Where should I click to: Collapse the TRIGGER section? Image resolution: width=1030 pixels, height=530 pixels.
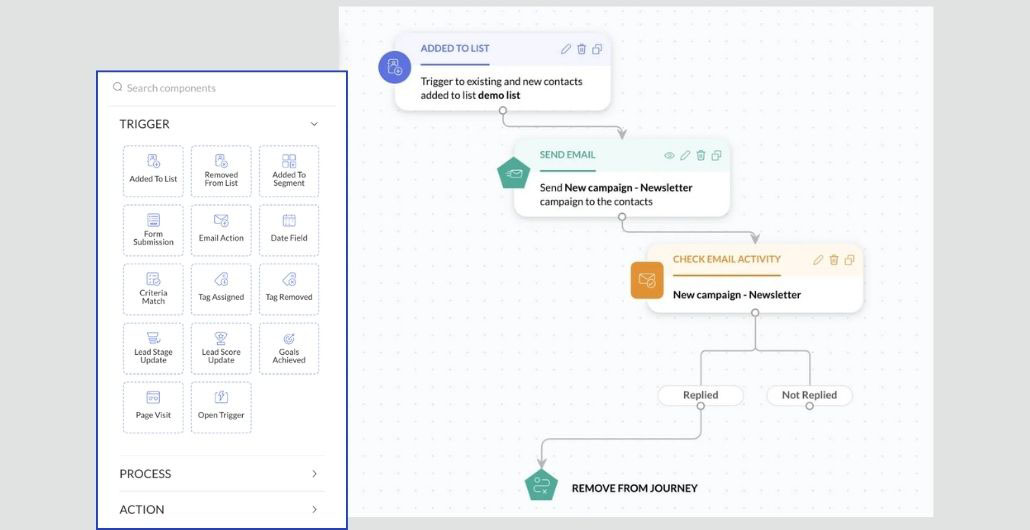point(314,124)
